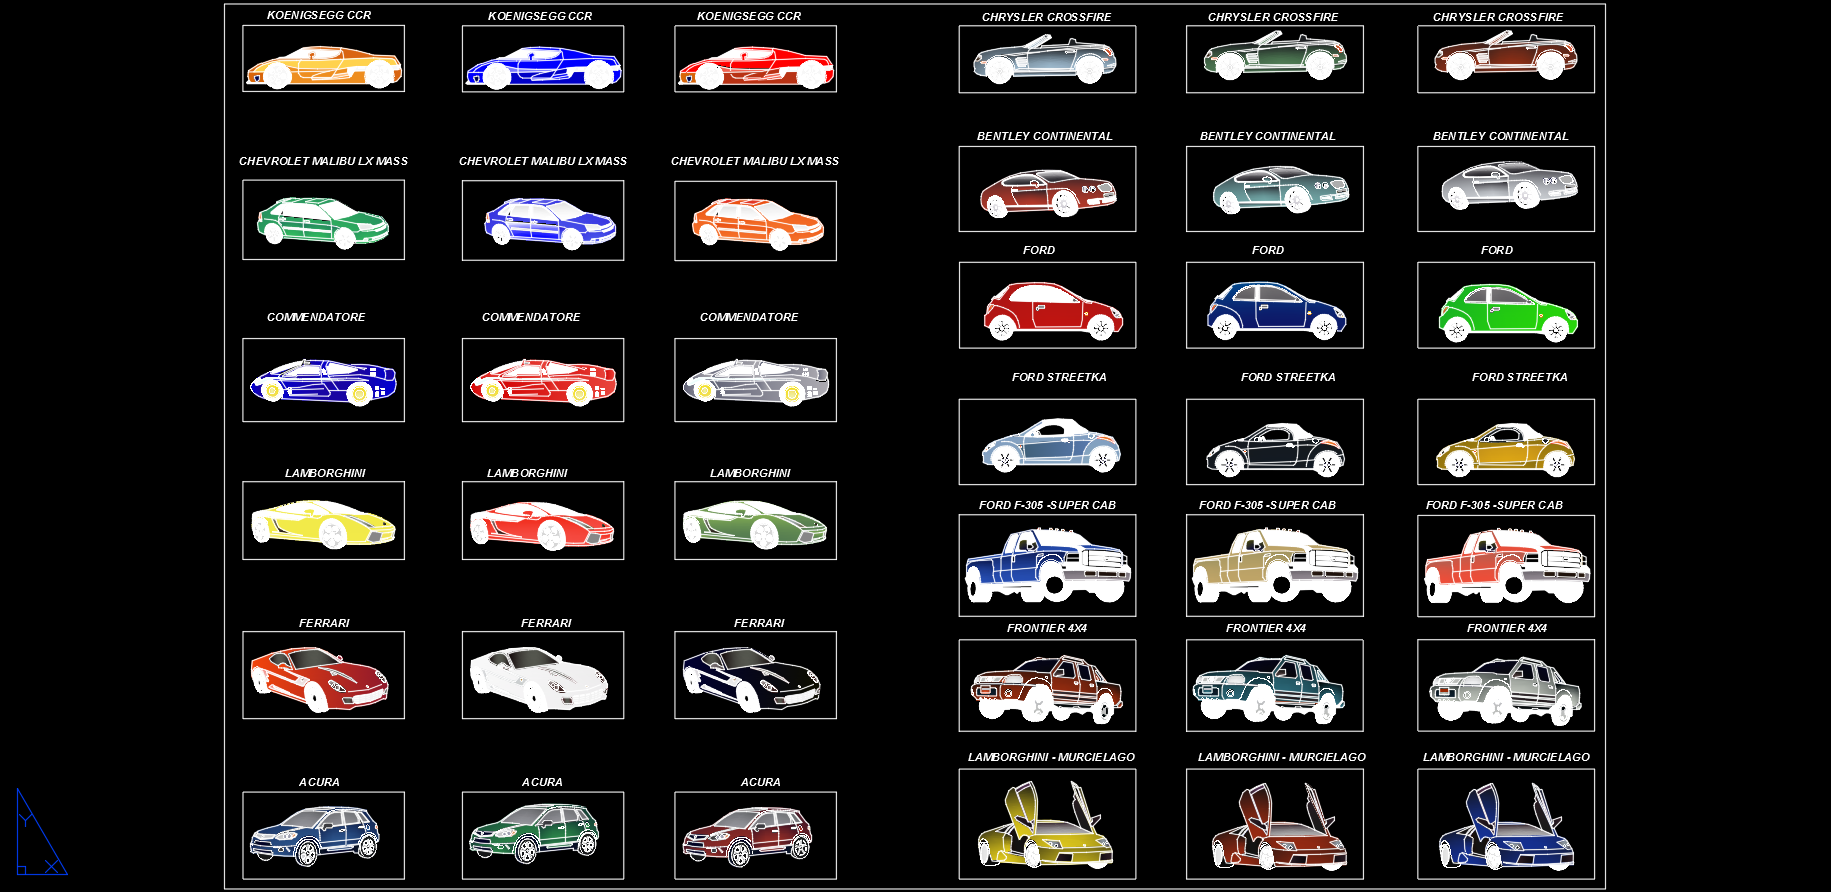Viewport: 1831px width, 892px height.
Task: Select the red Koenigsegg CCR car
Action: pyautogui.click(x=756, y=68)
